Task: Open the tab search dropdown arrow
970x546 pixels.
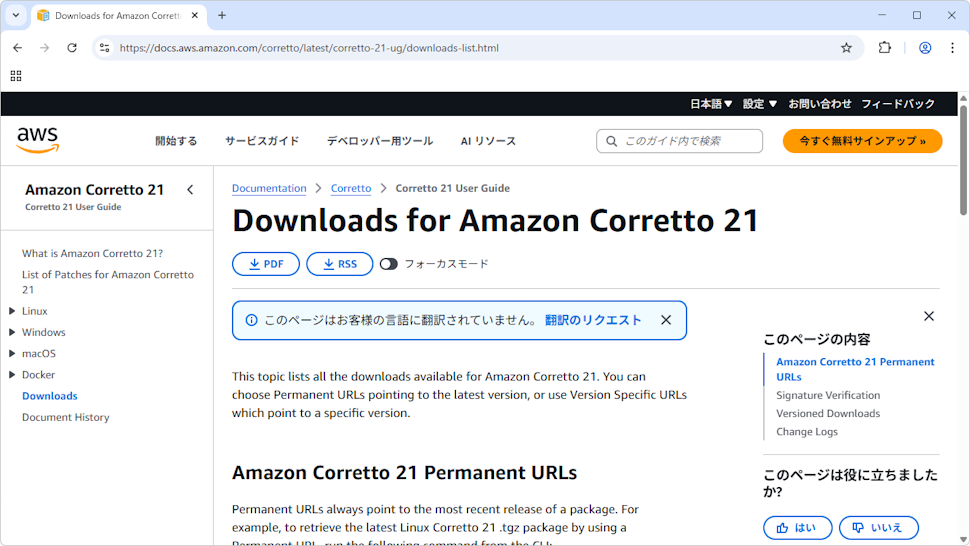Action: (16, 15)
